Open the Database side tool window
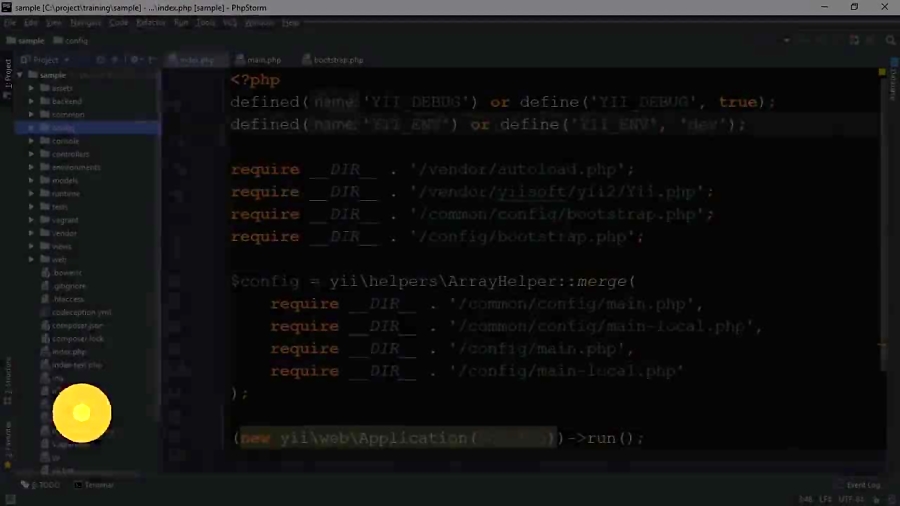Image resolution: width=900 pixels, height=506 pixels. [894, 80]
